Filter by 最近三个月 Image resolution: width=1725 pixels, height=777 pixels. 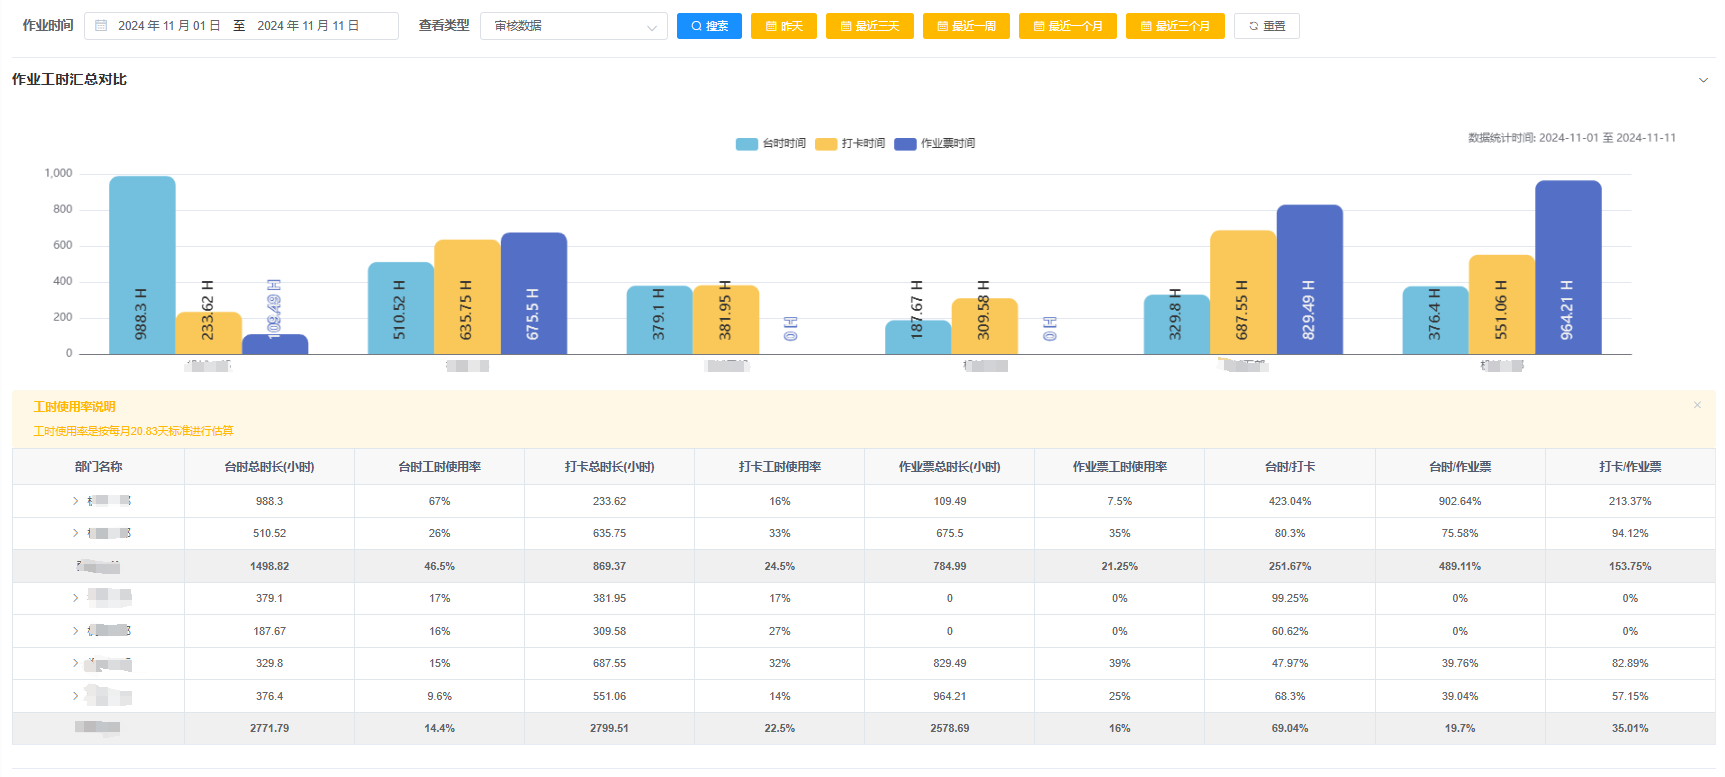[x=1175, y=26]
